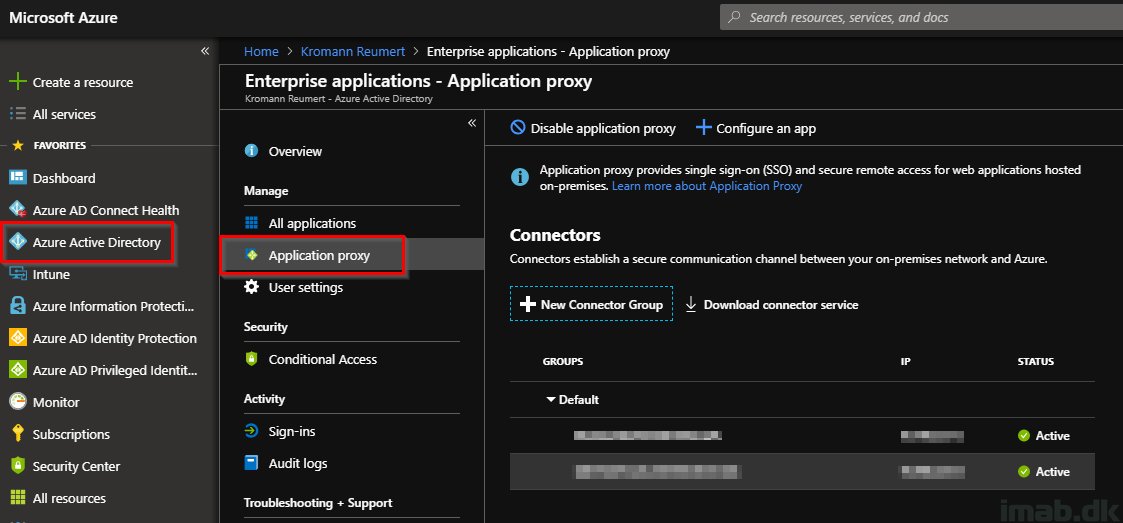Open Learn more about Application Proxy link
The width and height of the screenshot is (1123, 523).
click(707, 186)
